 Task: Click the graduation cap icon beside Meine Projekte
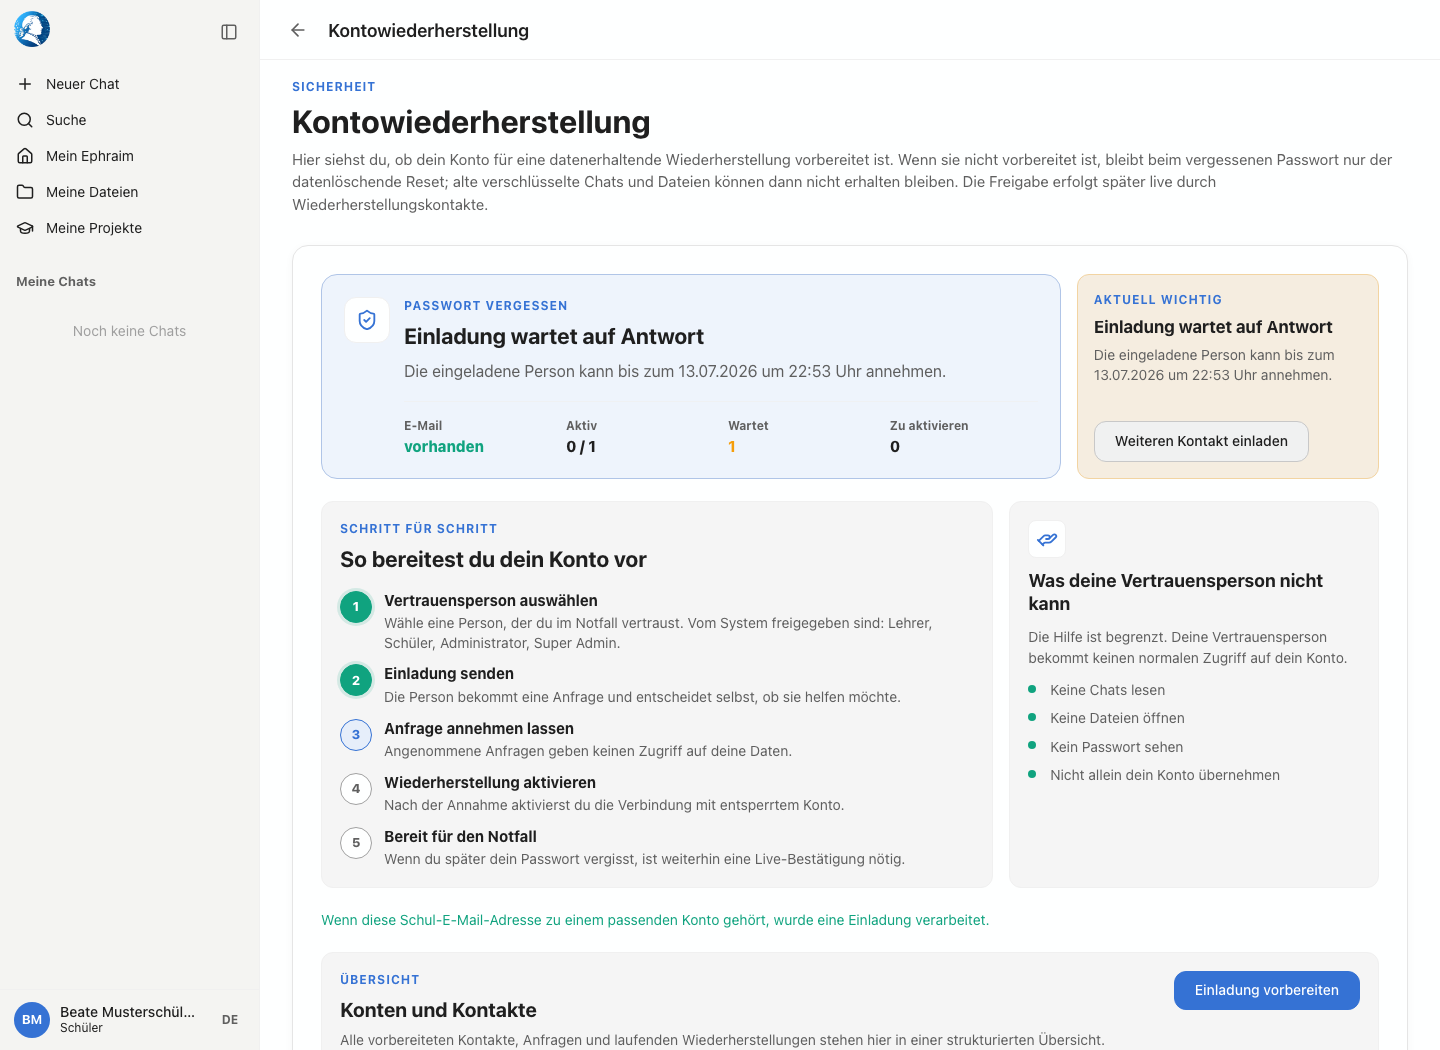coord(25,228)
